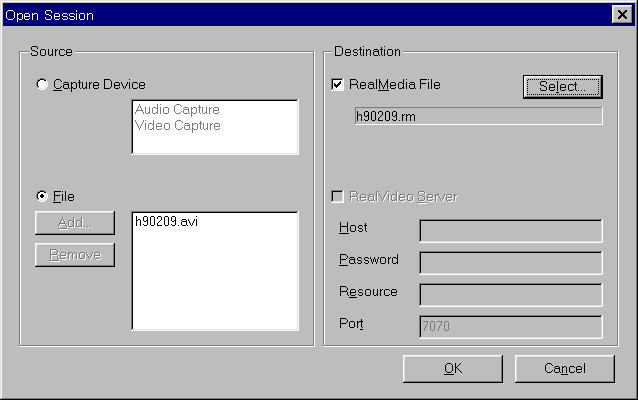Focus the Host input field
Screen dimensions: 638x400
(511, 231)
